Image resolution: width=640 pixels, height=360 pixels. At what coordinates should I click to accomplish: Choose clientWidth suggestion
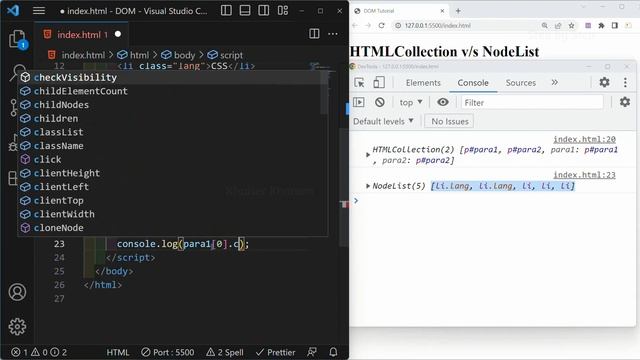click(x=172, y=214)
